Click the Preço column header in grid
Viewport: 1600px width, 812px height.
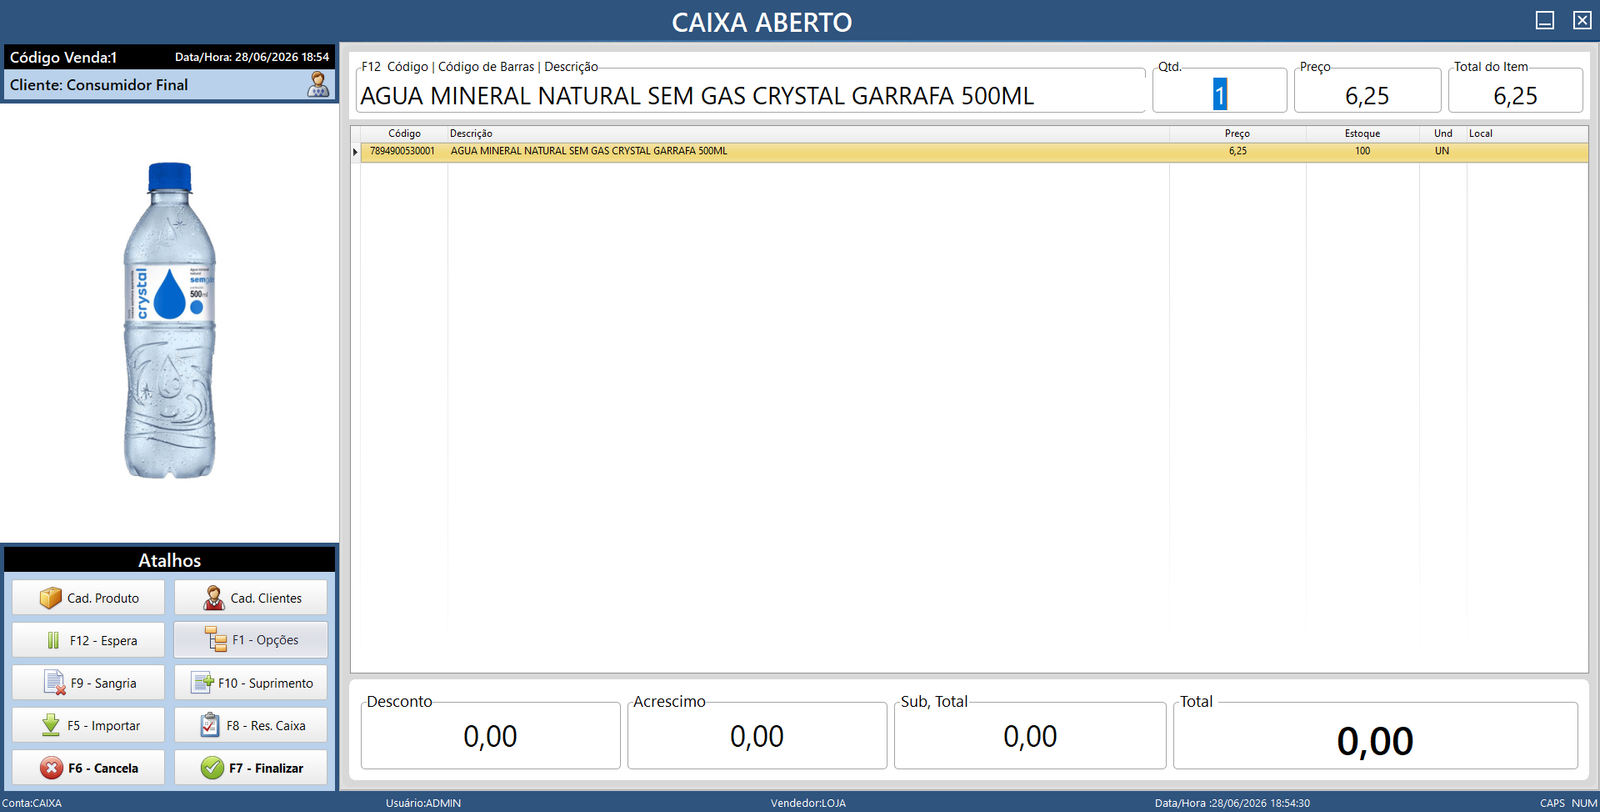click(x=1238, y=133)
